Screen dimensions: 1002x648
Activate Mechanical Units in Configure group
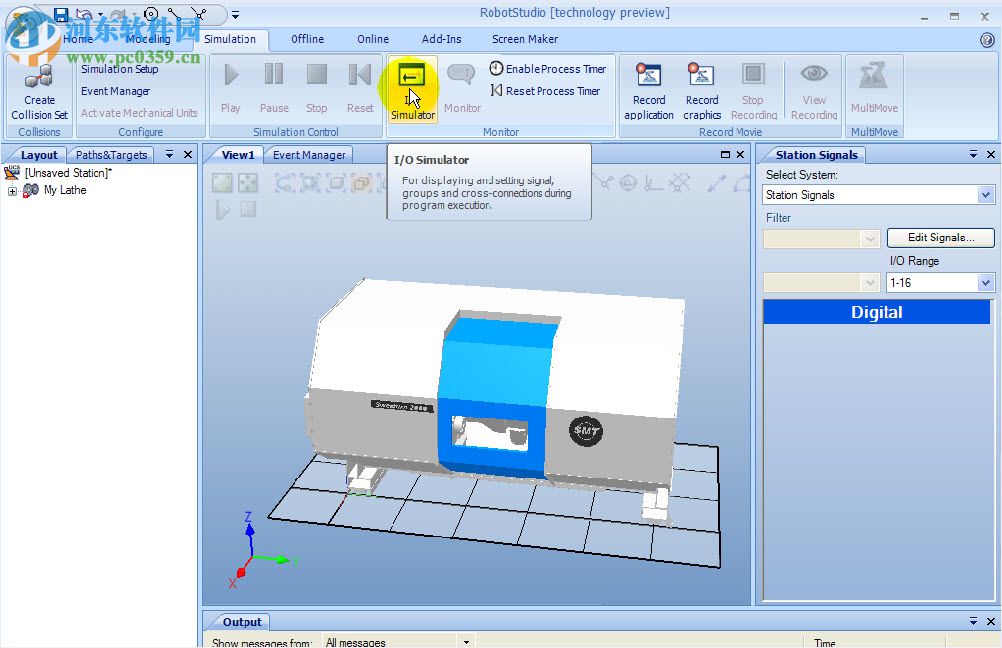pyautogui.click(x=140, y=113)
